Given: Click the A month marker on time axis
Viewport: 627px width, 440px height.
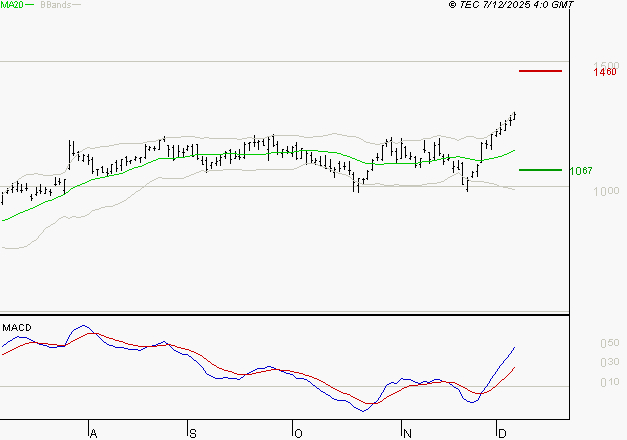Looking at the screenshot, I should click(x=93, y=433).
